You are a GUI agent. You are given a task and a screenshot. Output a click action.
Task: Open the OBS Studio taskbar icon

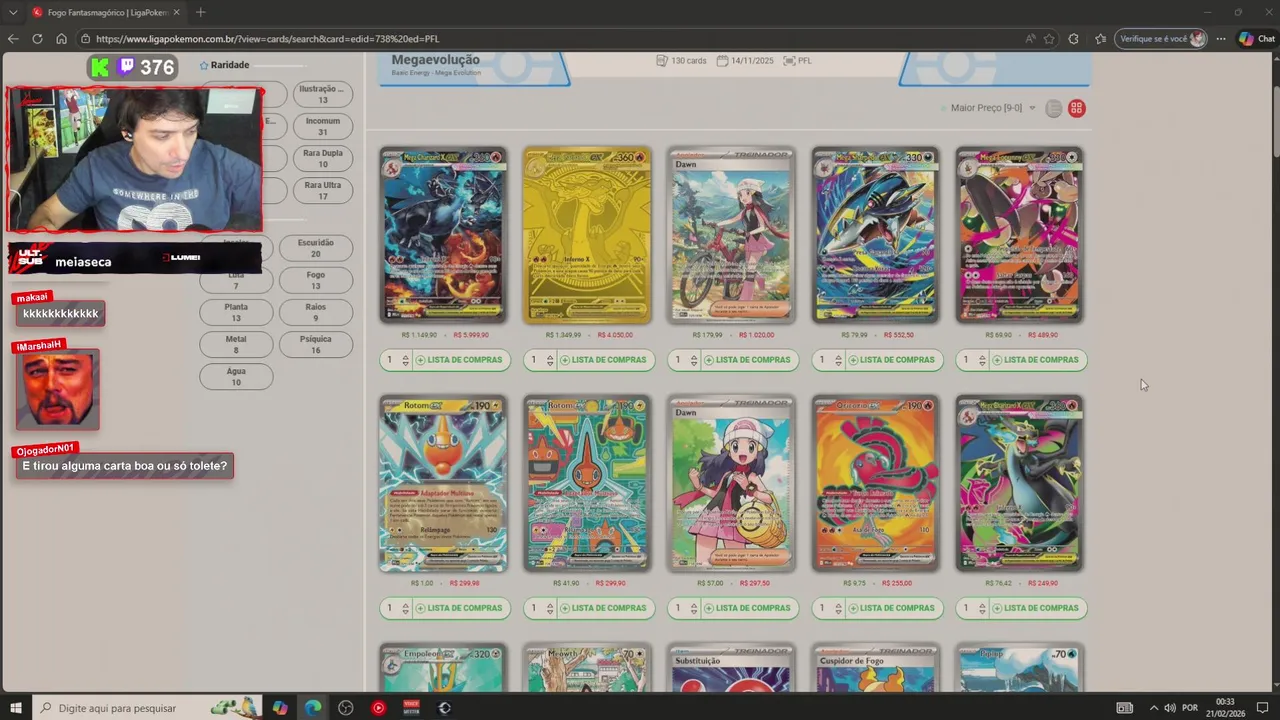[346, 708]
